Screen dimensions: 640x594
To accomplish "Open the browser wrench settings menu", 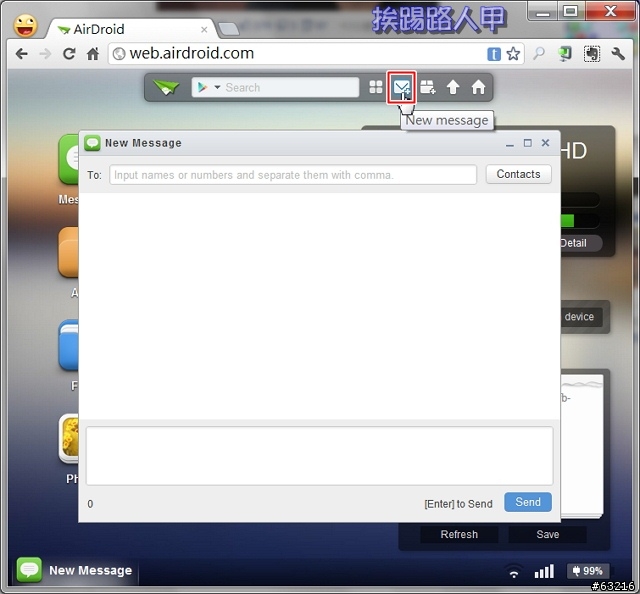I will pos(618,53).
